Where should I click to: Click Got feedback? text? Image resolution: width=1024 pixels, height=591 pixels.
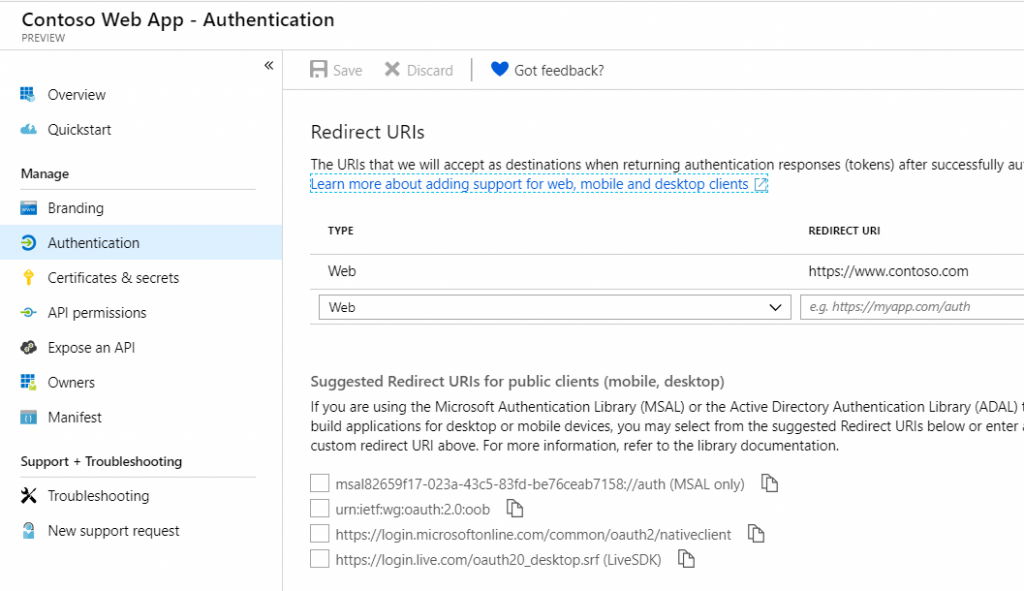pos(559,71)
